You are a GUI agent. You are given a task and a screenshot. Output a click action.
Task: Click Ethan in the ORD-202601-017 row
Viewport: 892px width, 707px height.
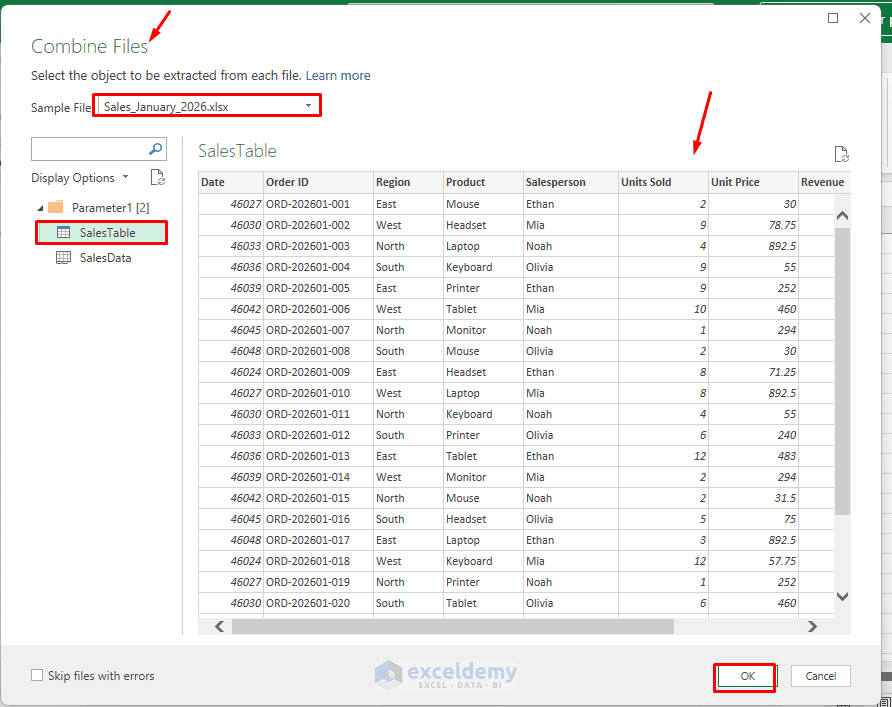571,540
